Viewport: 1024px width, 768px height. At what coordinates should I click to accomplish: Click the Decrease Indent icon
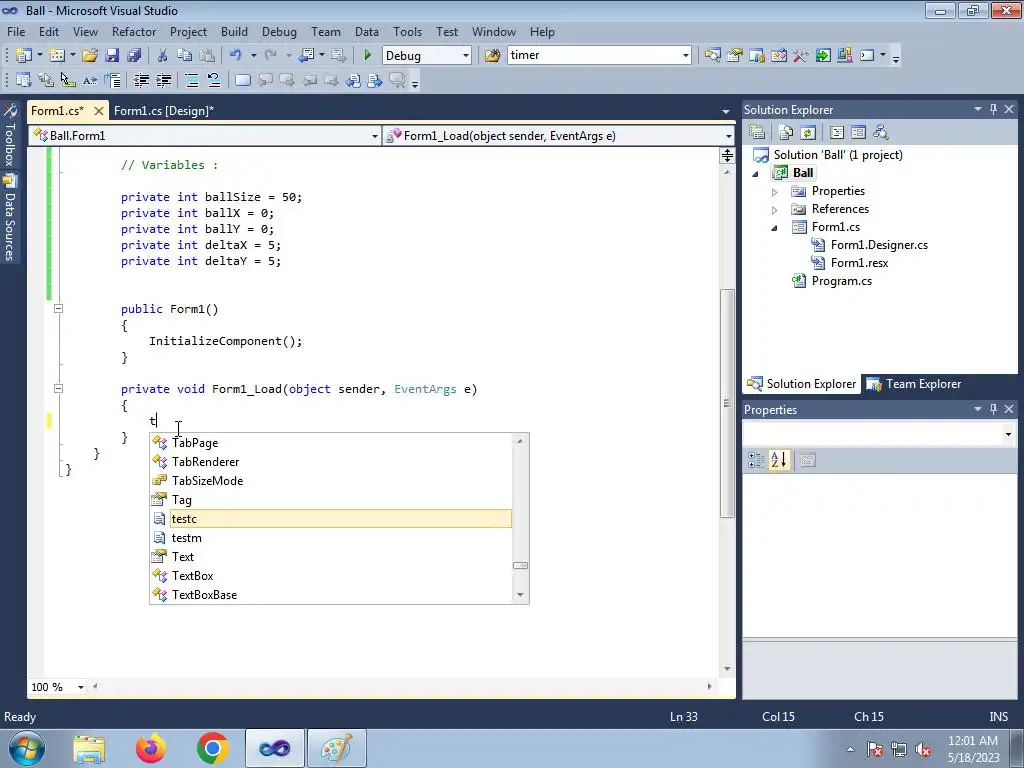[x=141, y=80]
